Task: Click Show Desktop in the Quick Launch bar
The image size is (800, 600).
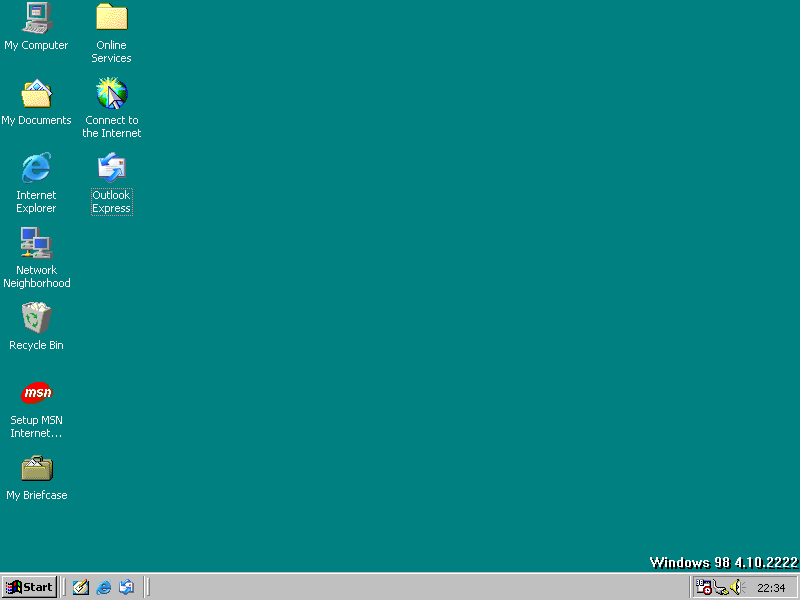Action: click(80, 587)
